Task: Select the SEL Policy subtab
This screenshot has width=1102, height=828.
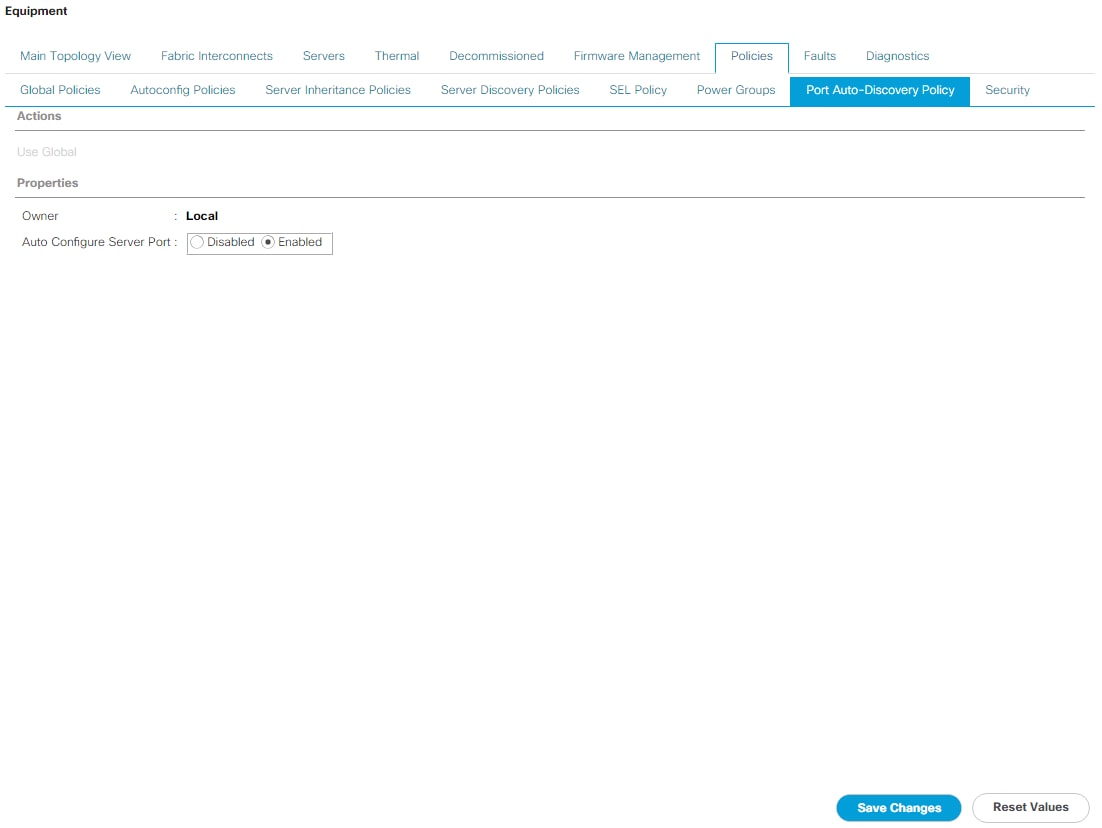Action: click(x=637, y=91)
